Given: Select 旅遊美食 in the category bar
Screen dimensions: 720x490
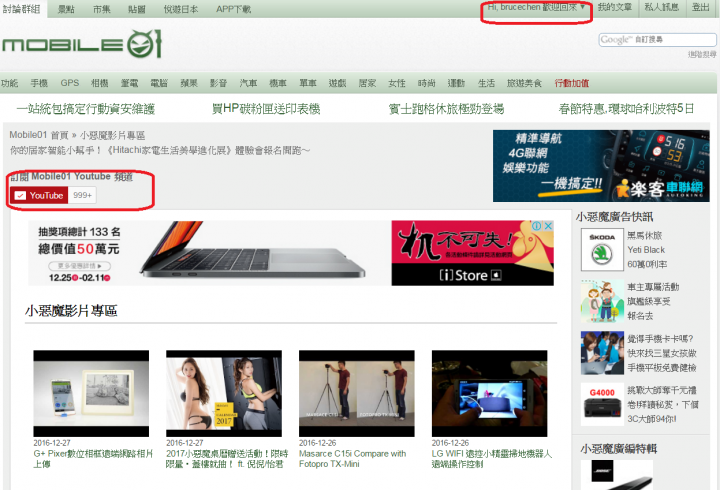Looking at the screenshot, I should coord(524,83).
